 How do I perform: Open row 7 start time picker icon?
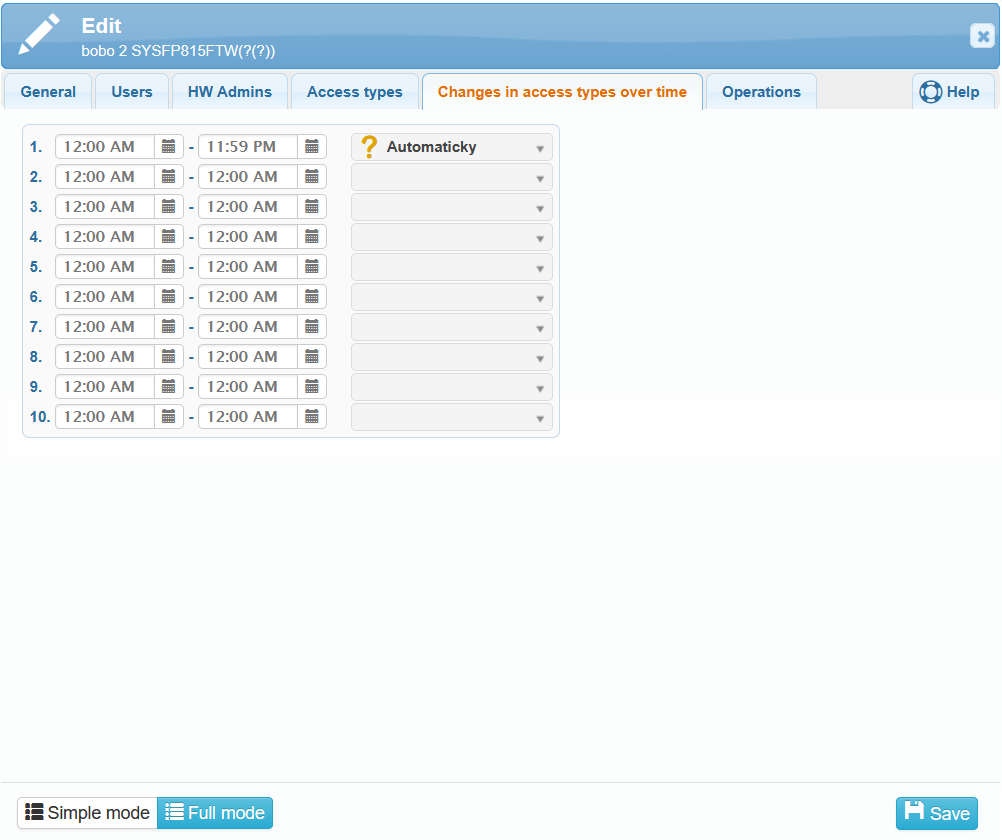click(169, 327)
